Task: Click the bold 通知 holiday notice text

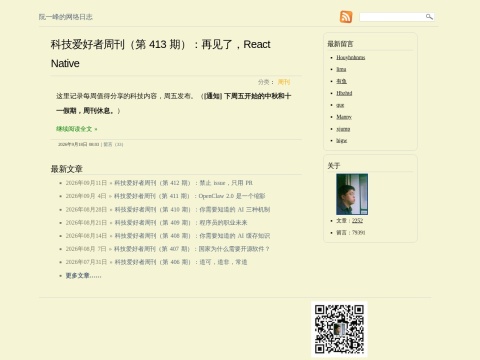Action: [173, 103]
